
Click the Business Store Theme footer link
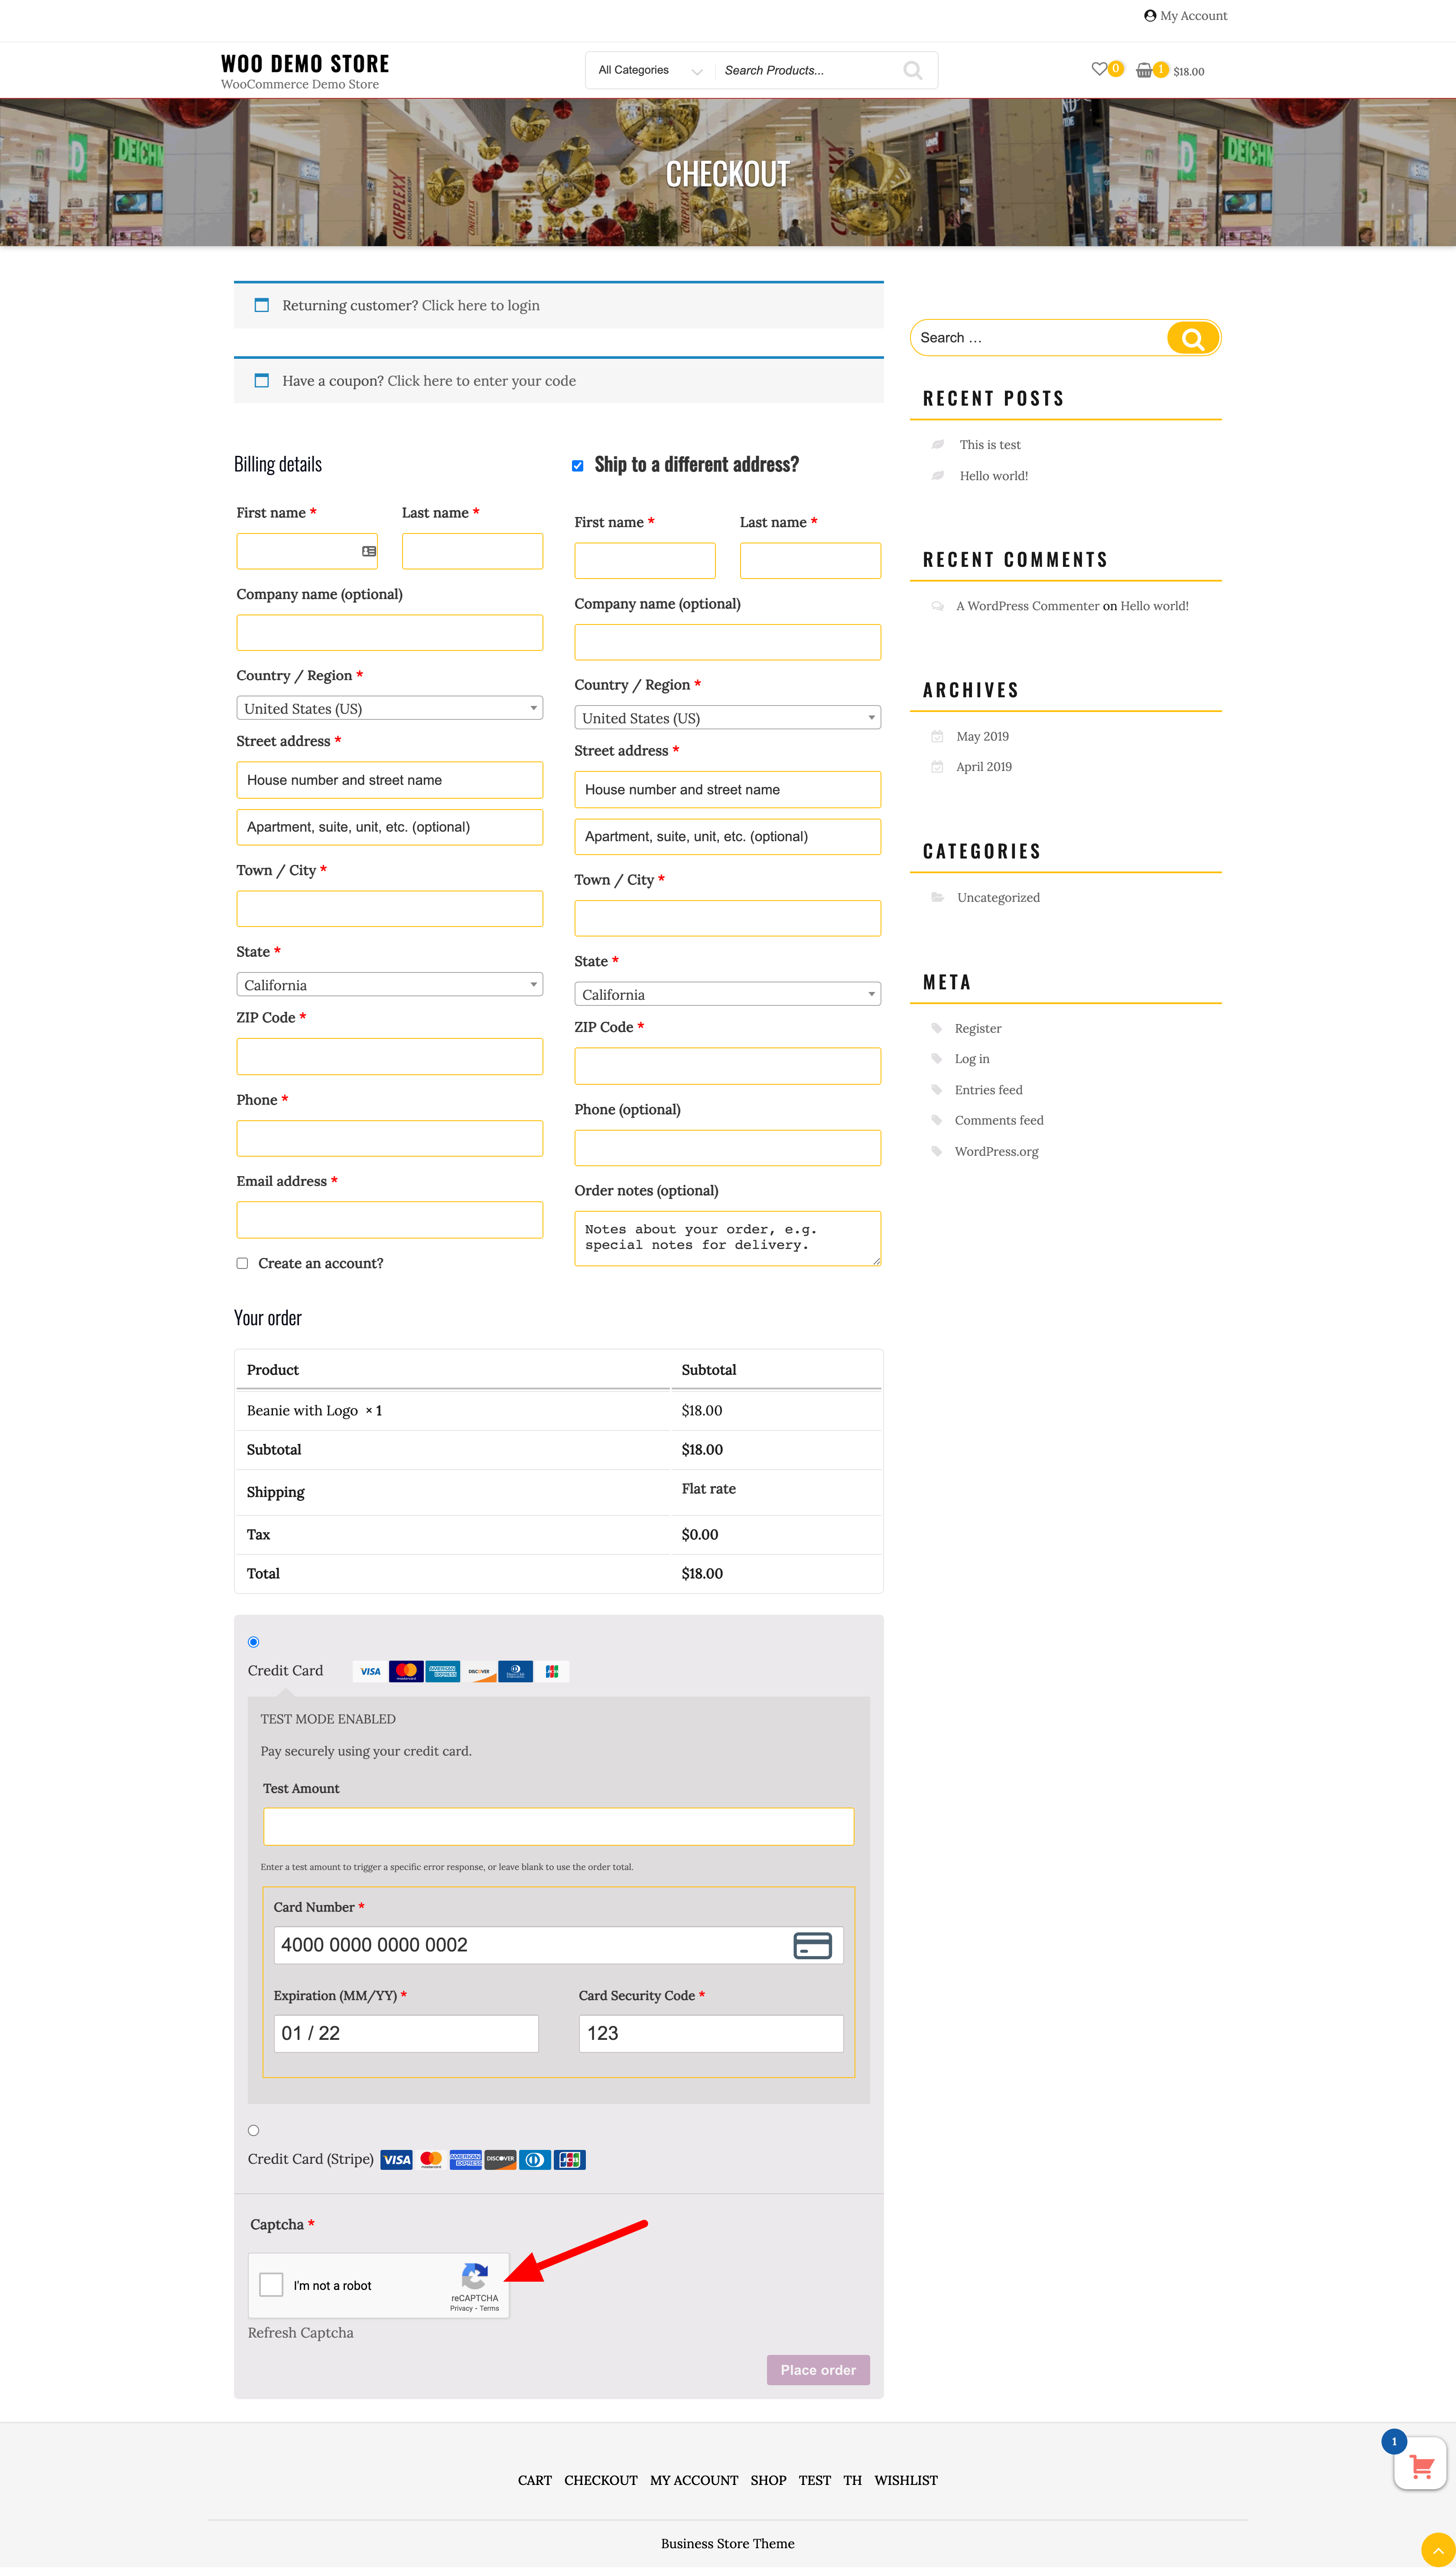click(x=728, y=2544)
